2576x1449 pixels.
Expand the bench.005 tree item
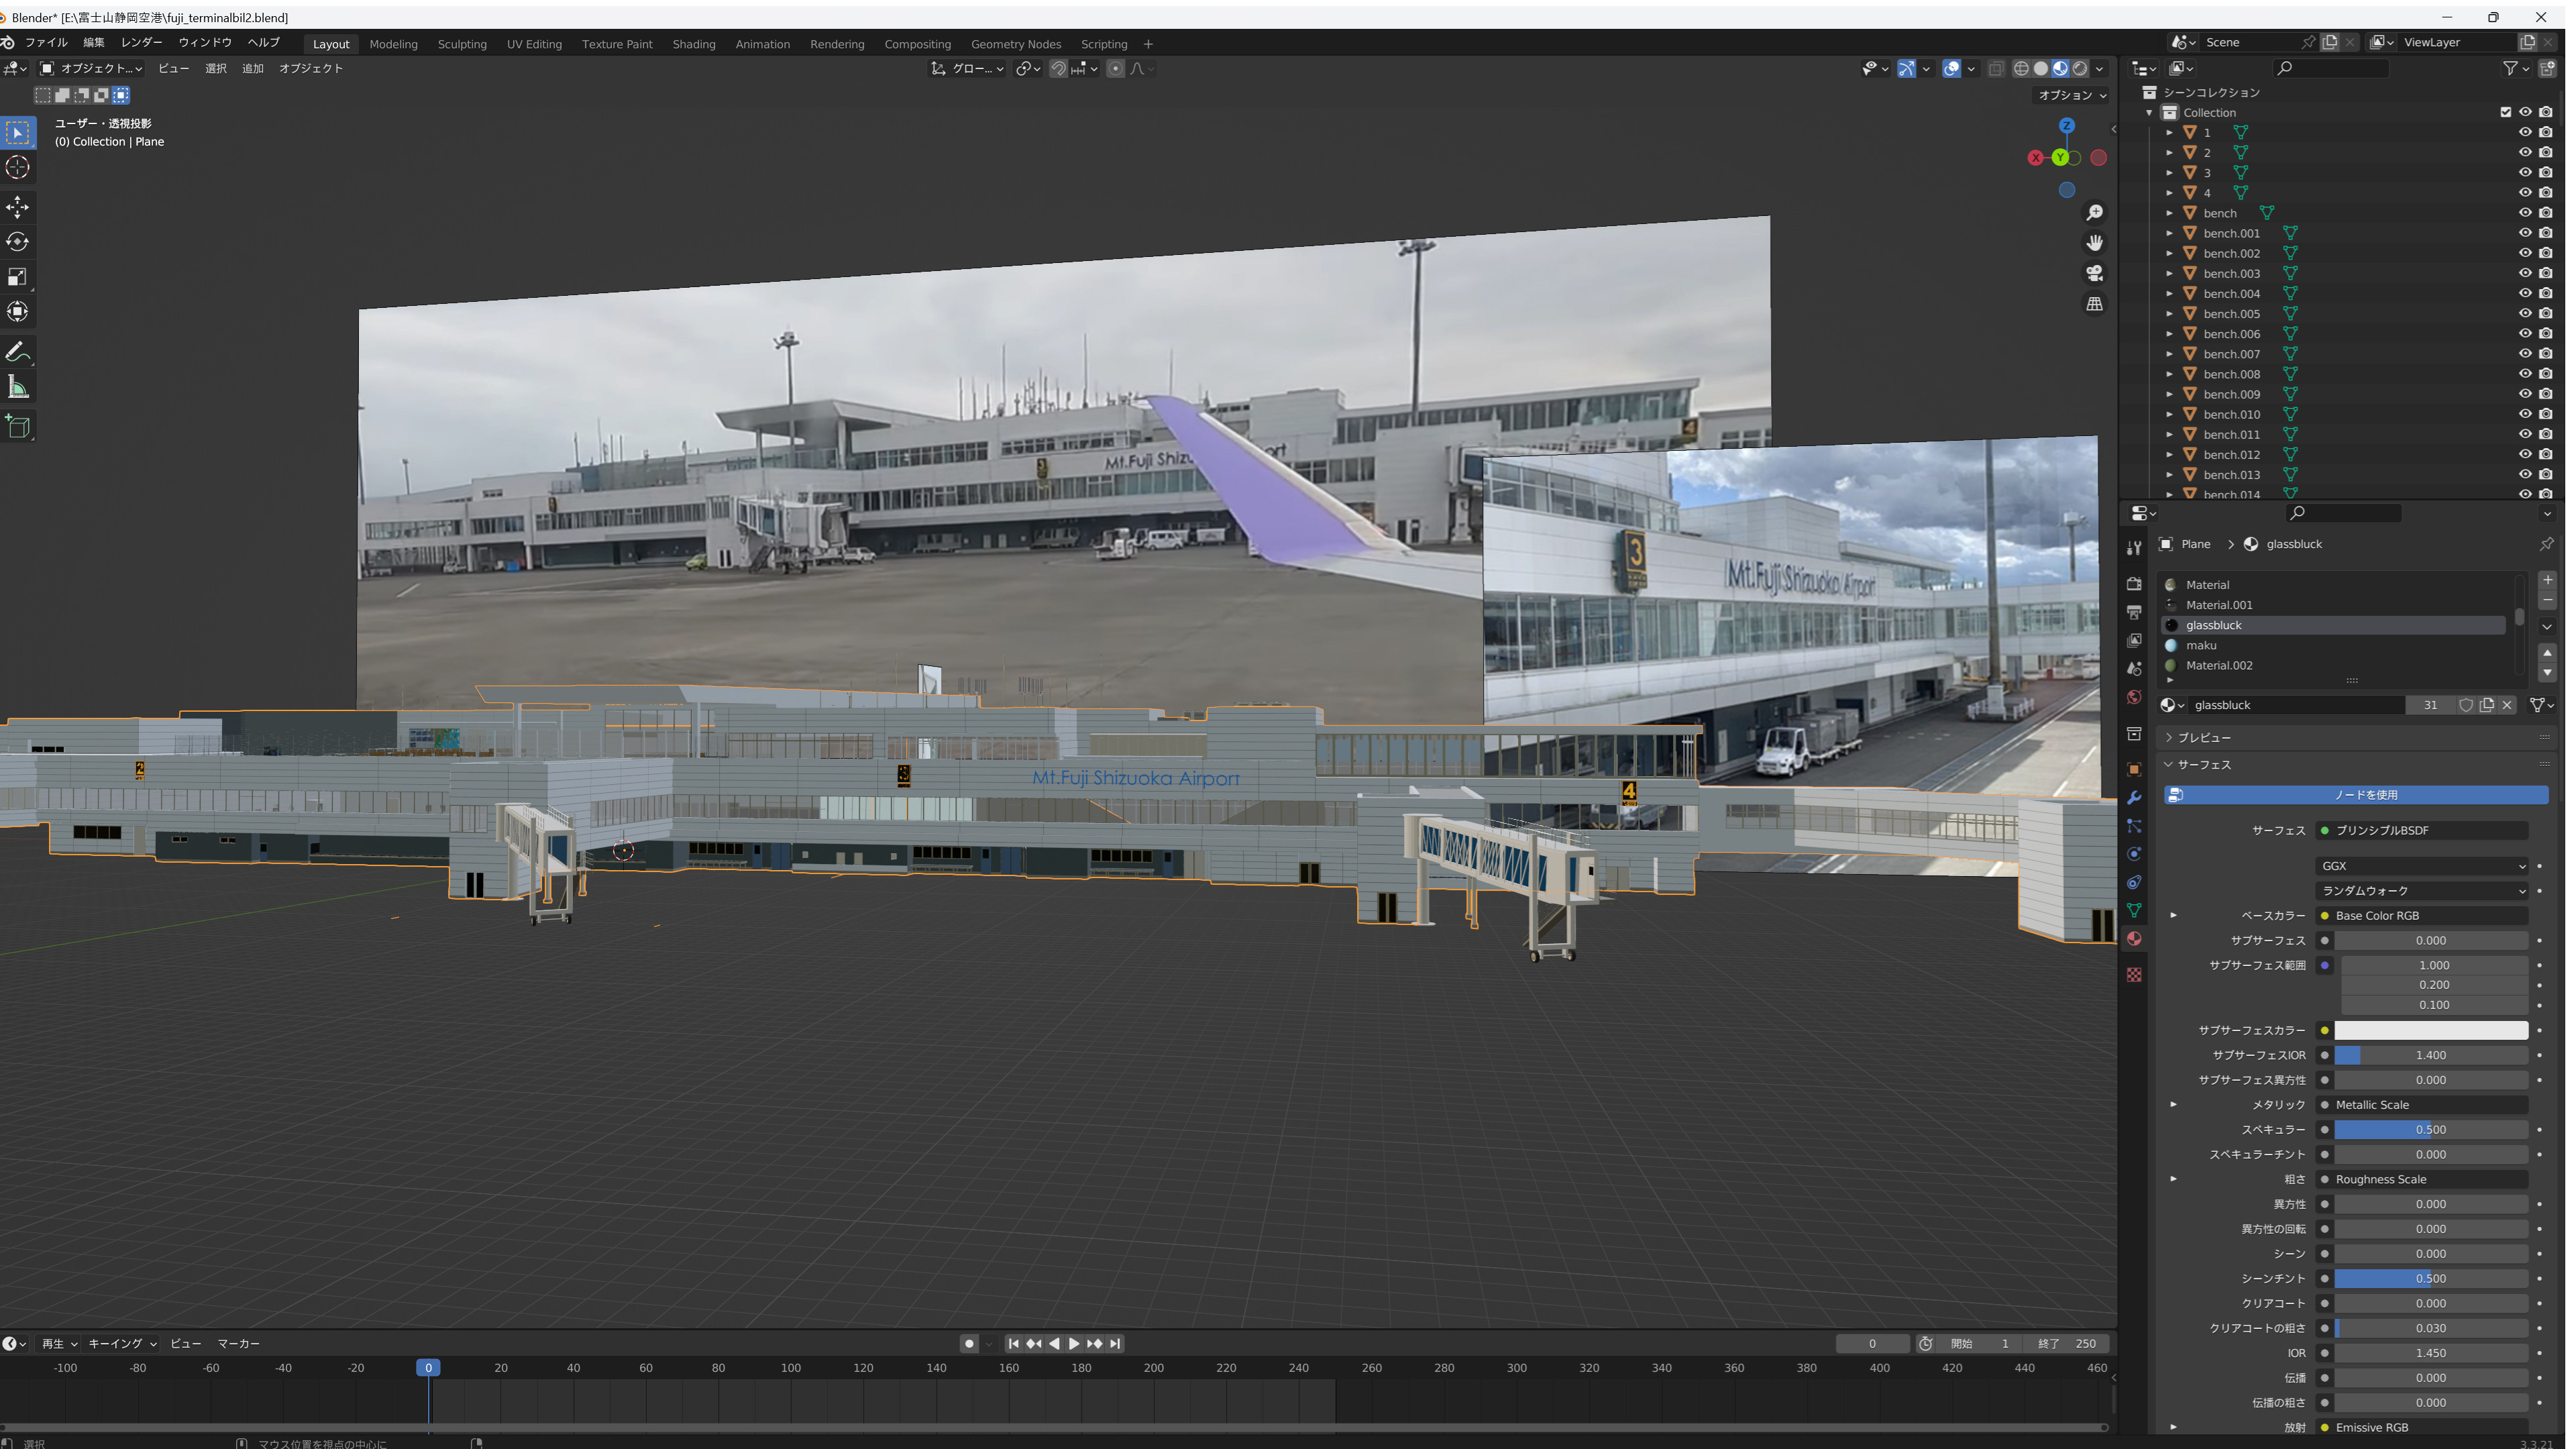[2169, 314]
